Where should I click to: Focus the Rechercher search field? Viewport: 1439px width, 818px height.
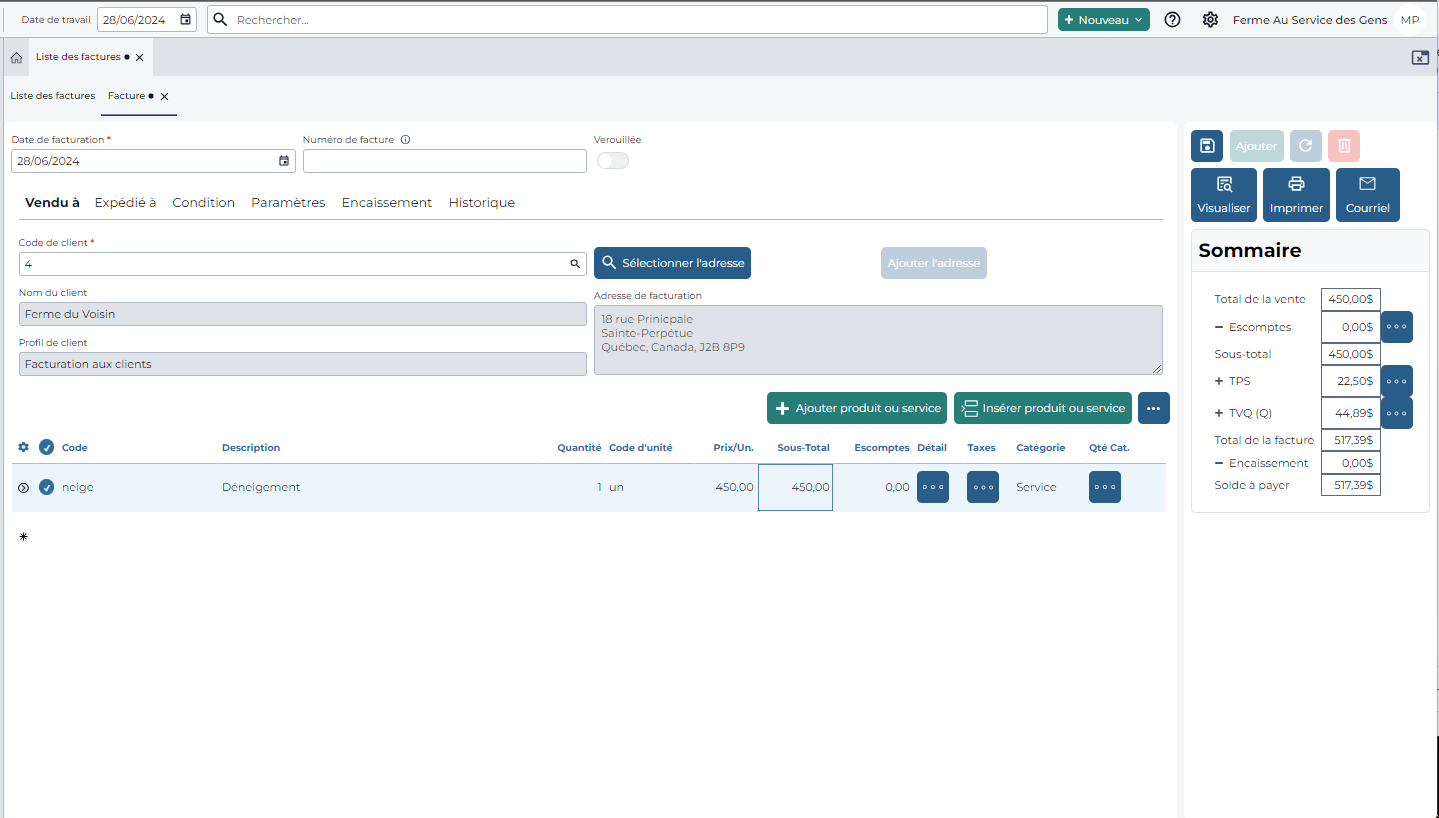(x=627, y=20)
